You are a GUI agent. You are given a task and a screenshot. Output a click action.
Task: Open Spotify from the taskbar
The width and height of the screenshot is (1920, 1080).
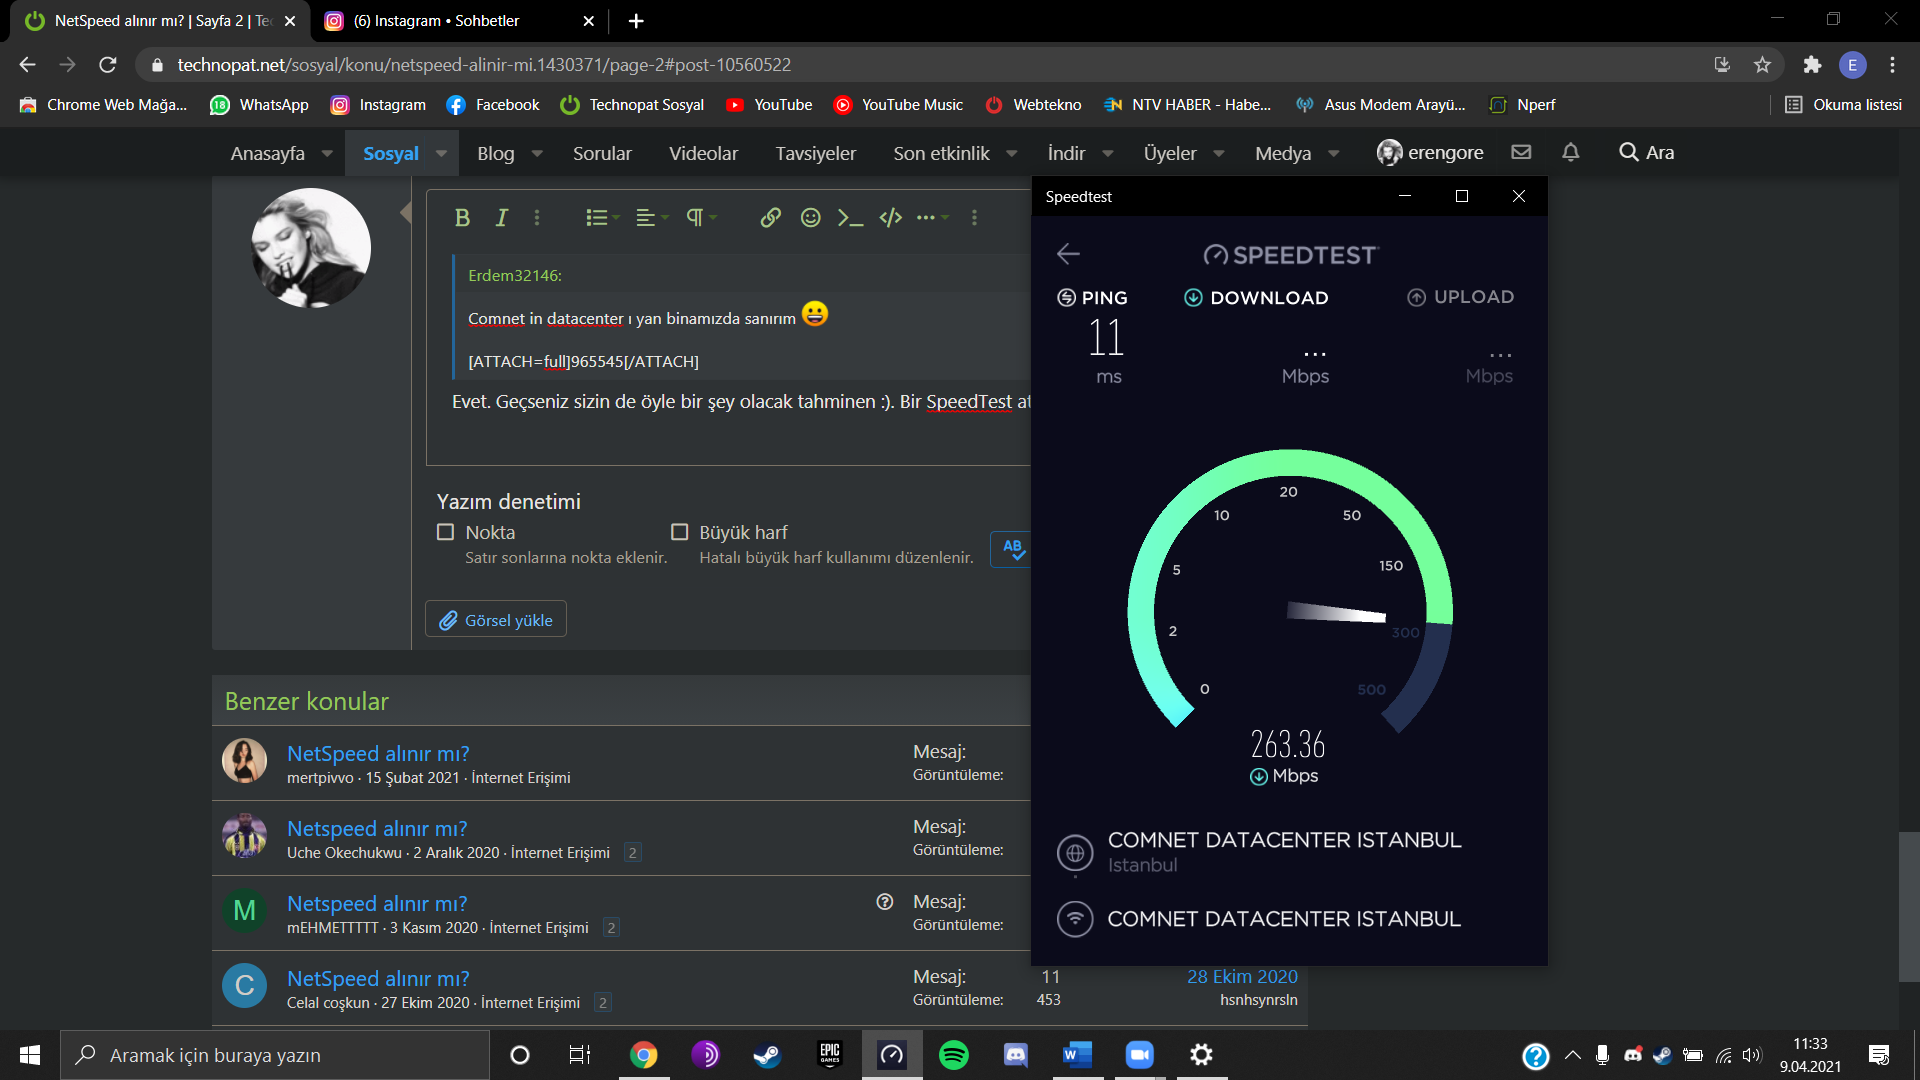pyautogui.click(x=953, y=1055)
